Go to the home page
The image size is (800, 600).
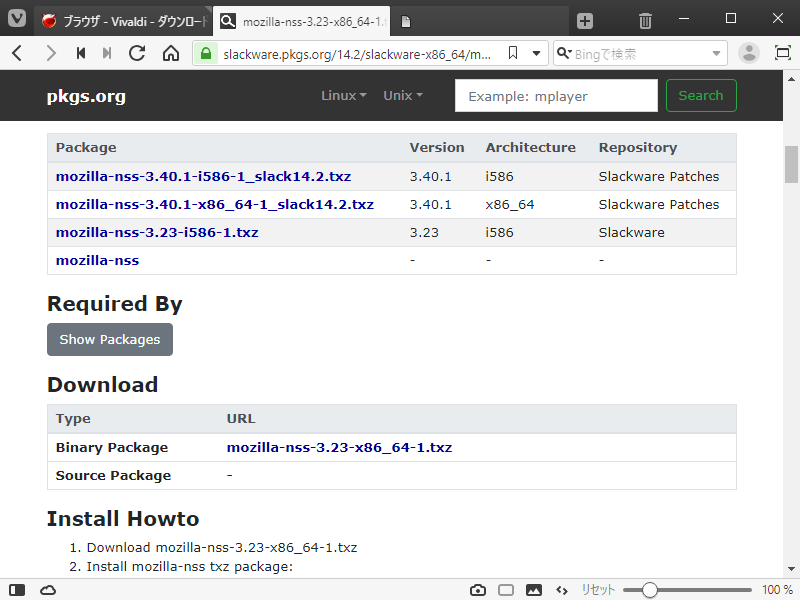pyautogui.click(x=171, y=53)
